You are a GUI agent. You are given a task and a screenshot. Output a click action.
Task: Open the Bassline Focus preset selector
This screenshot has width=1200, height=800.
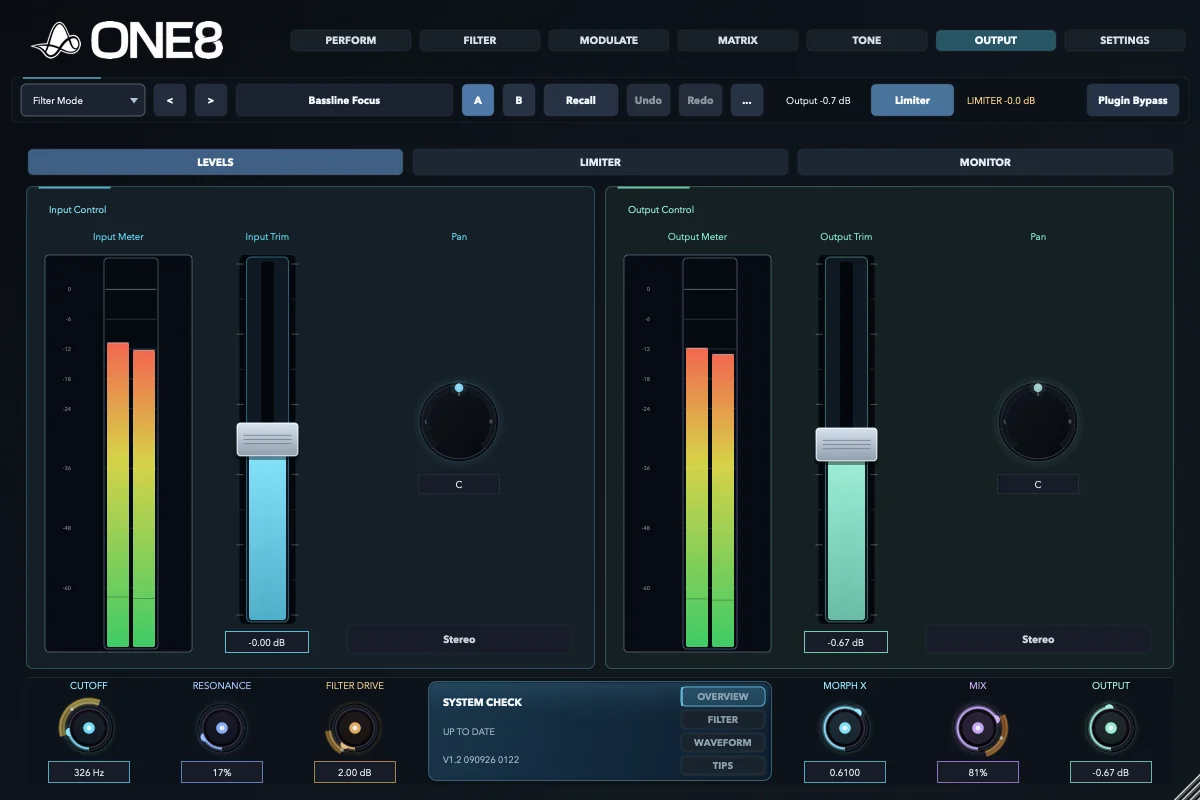tap(345, 100)
